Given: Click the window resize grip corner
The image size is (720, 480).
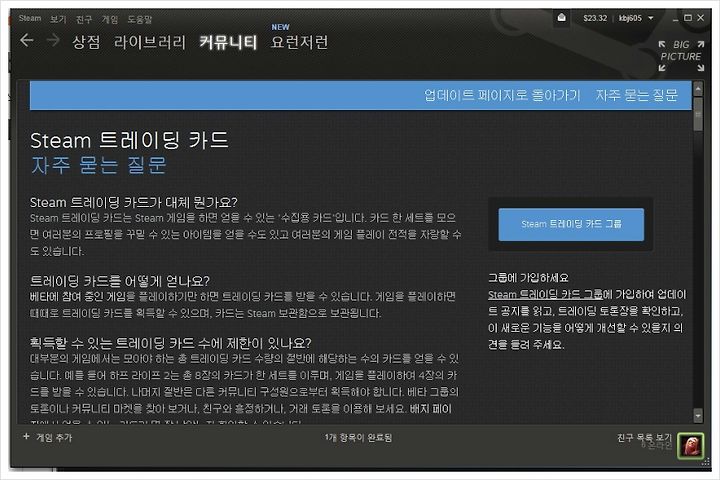Looking at the screenshot, I should [x=706, y=463].
